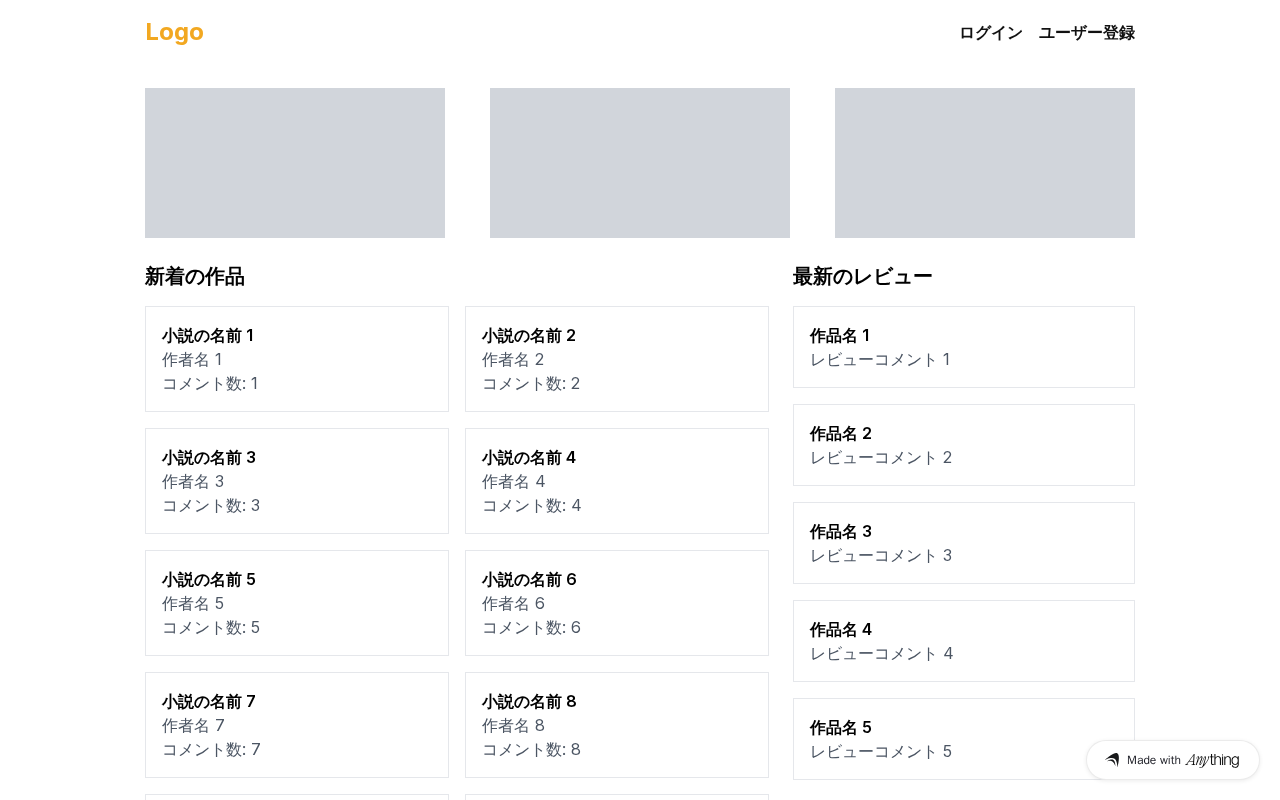View the 作品名 3 review card

click(964, 543)
